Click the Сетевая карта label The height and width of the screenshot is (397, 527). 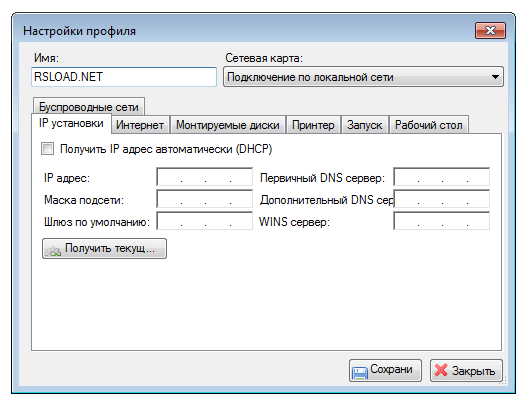tap(264, 58)
